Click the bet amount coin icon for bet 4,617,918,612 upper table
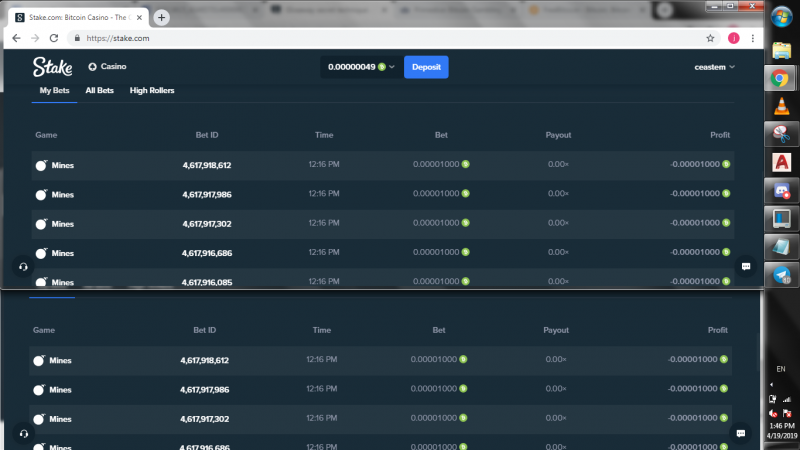This screenshot has width=800, height=450. point(465,164)
